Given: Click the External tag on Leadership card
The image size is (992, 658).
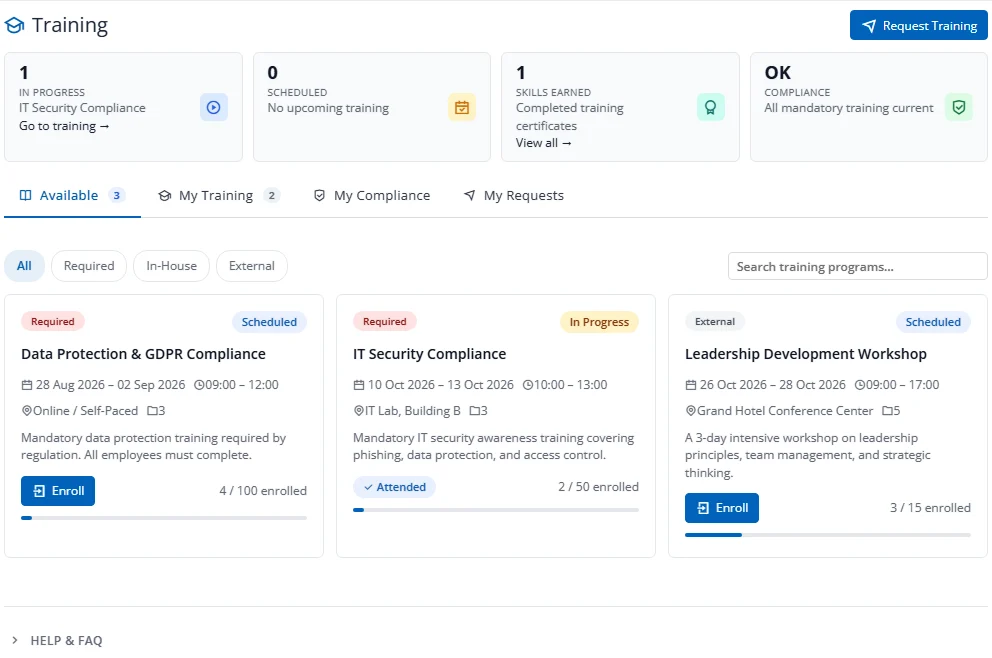Looking at the screenshot, I should pos(715,321).
